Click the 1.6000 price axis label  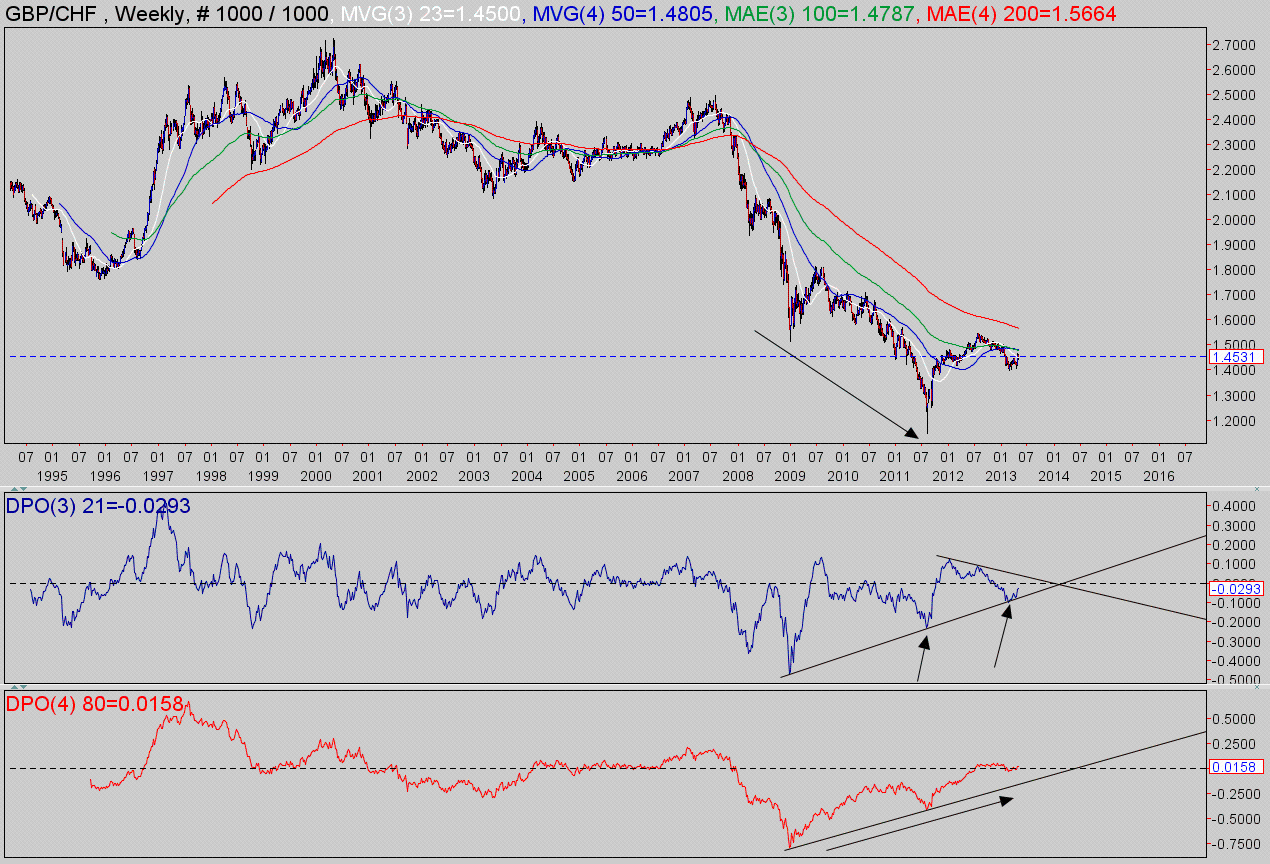coord(1234,320)
